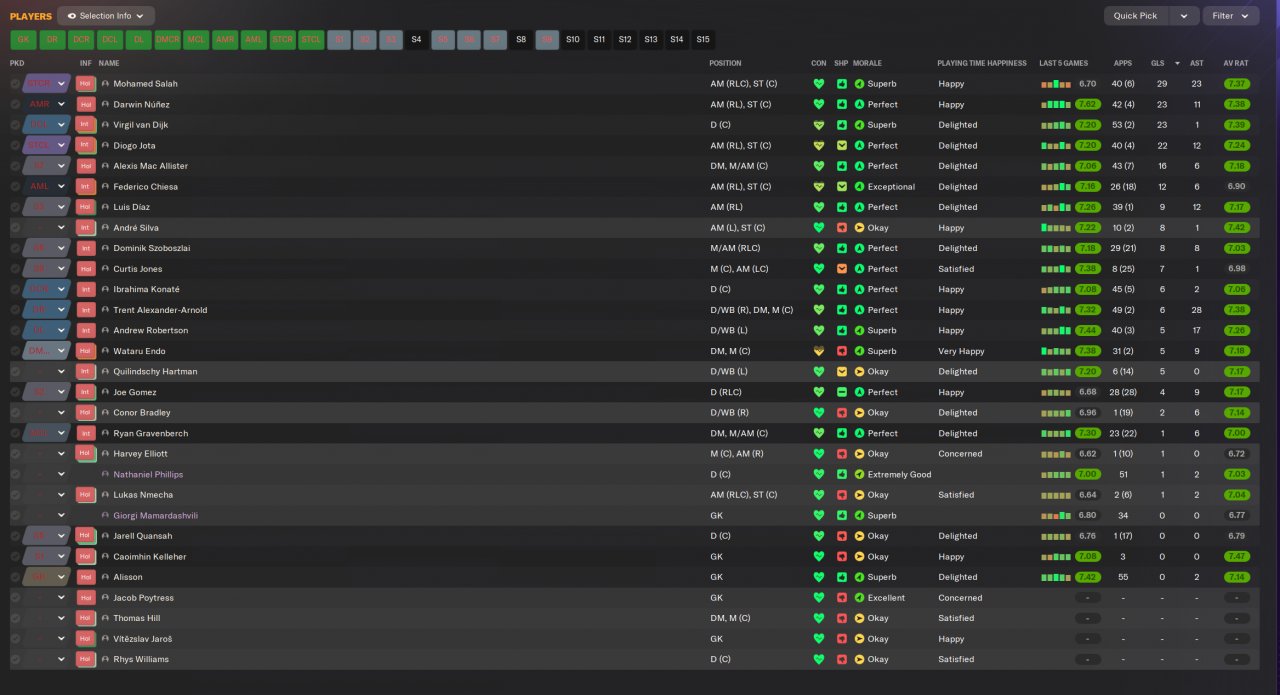Click the Hol info badge for Mohamed Salah
The image size is (1280, 695).
pyautogui.click(x=85, y=84)
